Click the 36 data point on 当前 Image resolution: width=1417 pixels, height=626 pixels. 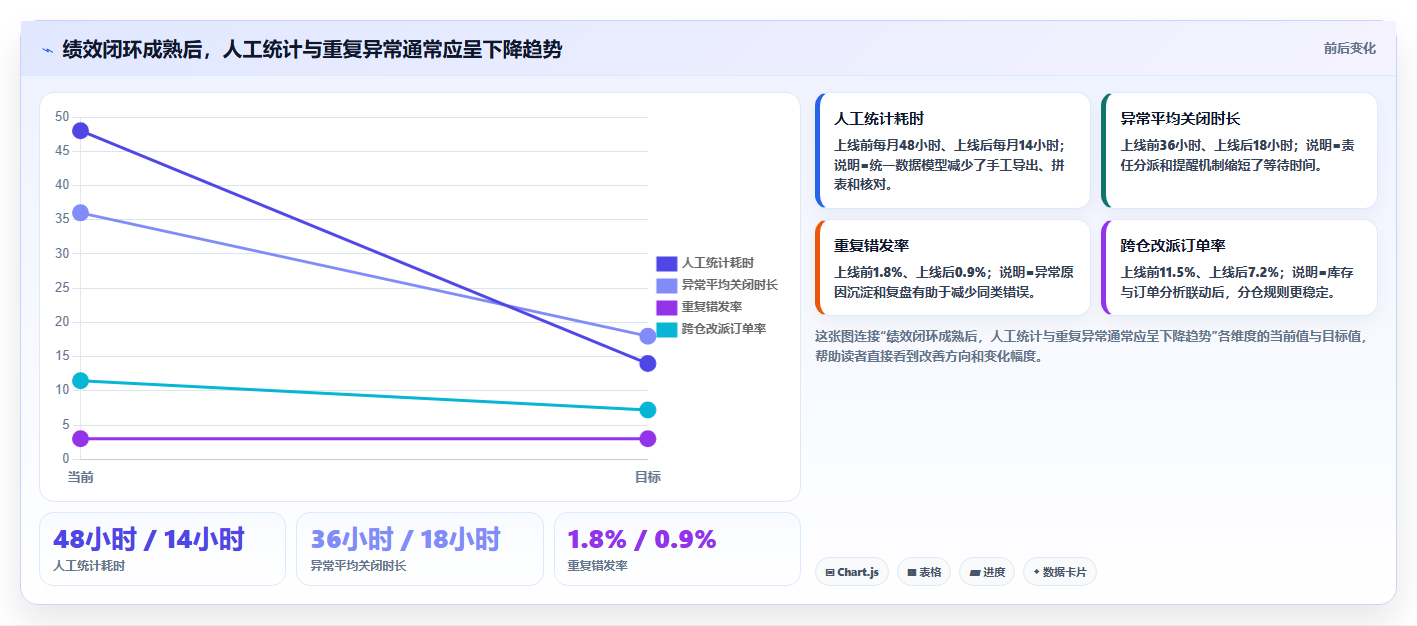(81, 213)
